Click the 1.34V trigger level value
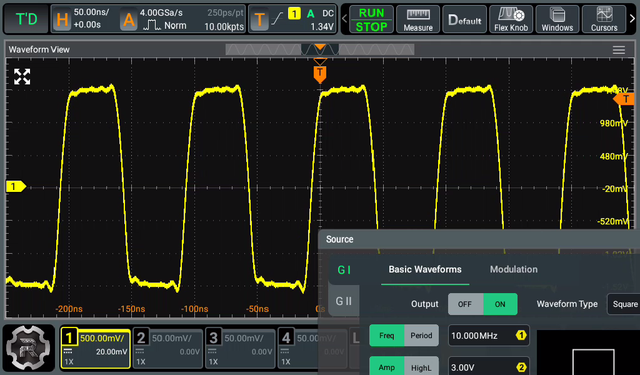The height and width of the screenshot is (375, 640). [322, 27]
